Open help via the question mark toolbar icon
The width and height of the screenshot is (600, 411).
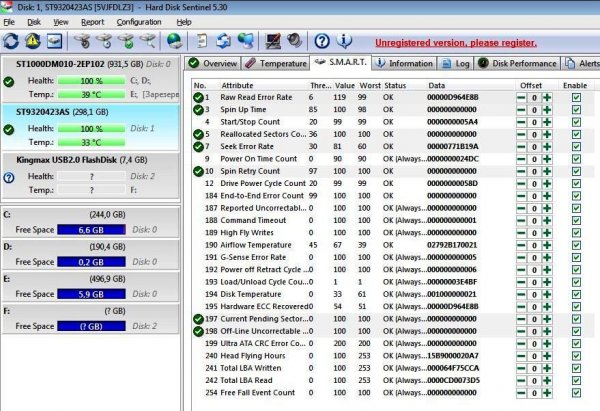click(x=322, y=41)
